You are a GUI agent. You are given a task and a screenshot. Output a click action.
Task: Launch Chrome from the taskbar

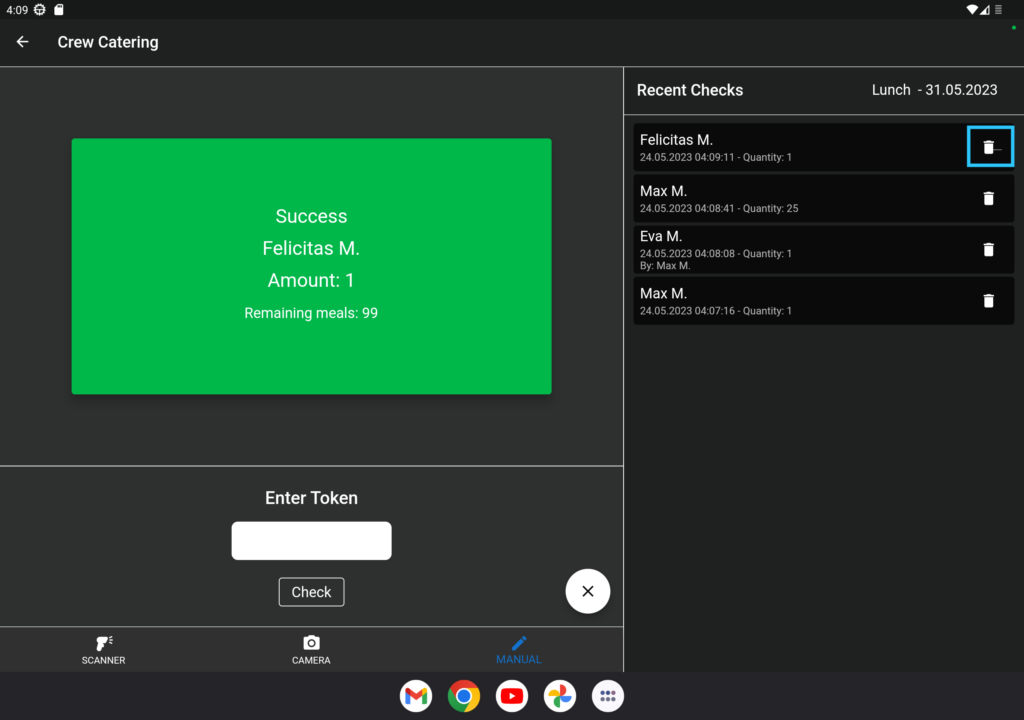[x=464, y=696]
